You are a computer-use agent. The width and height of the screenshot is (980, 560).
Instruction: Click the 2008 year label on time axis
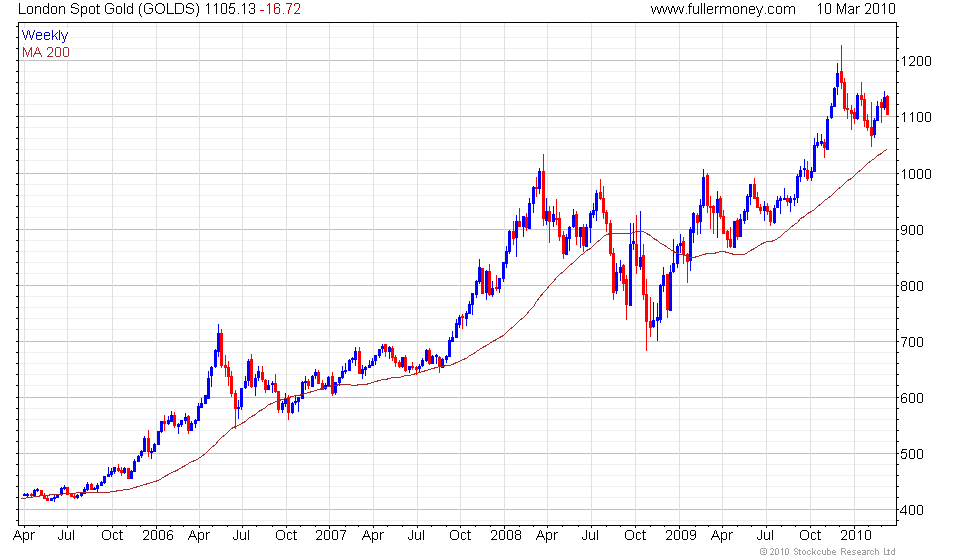point(506,536)
